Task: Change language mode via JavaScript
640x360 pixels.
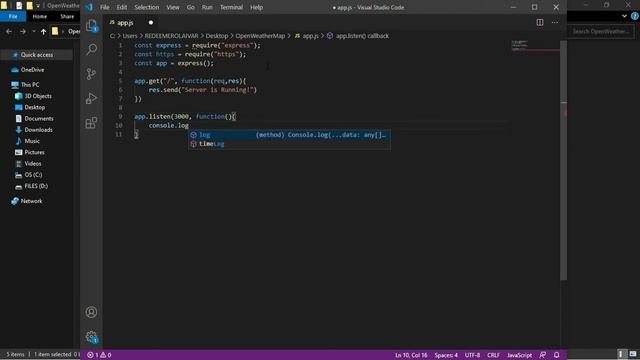Action: point(519,355)
